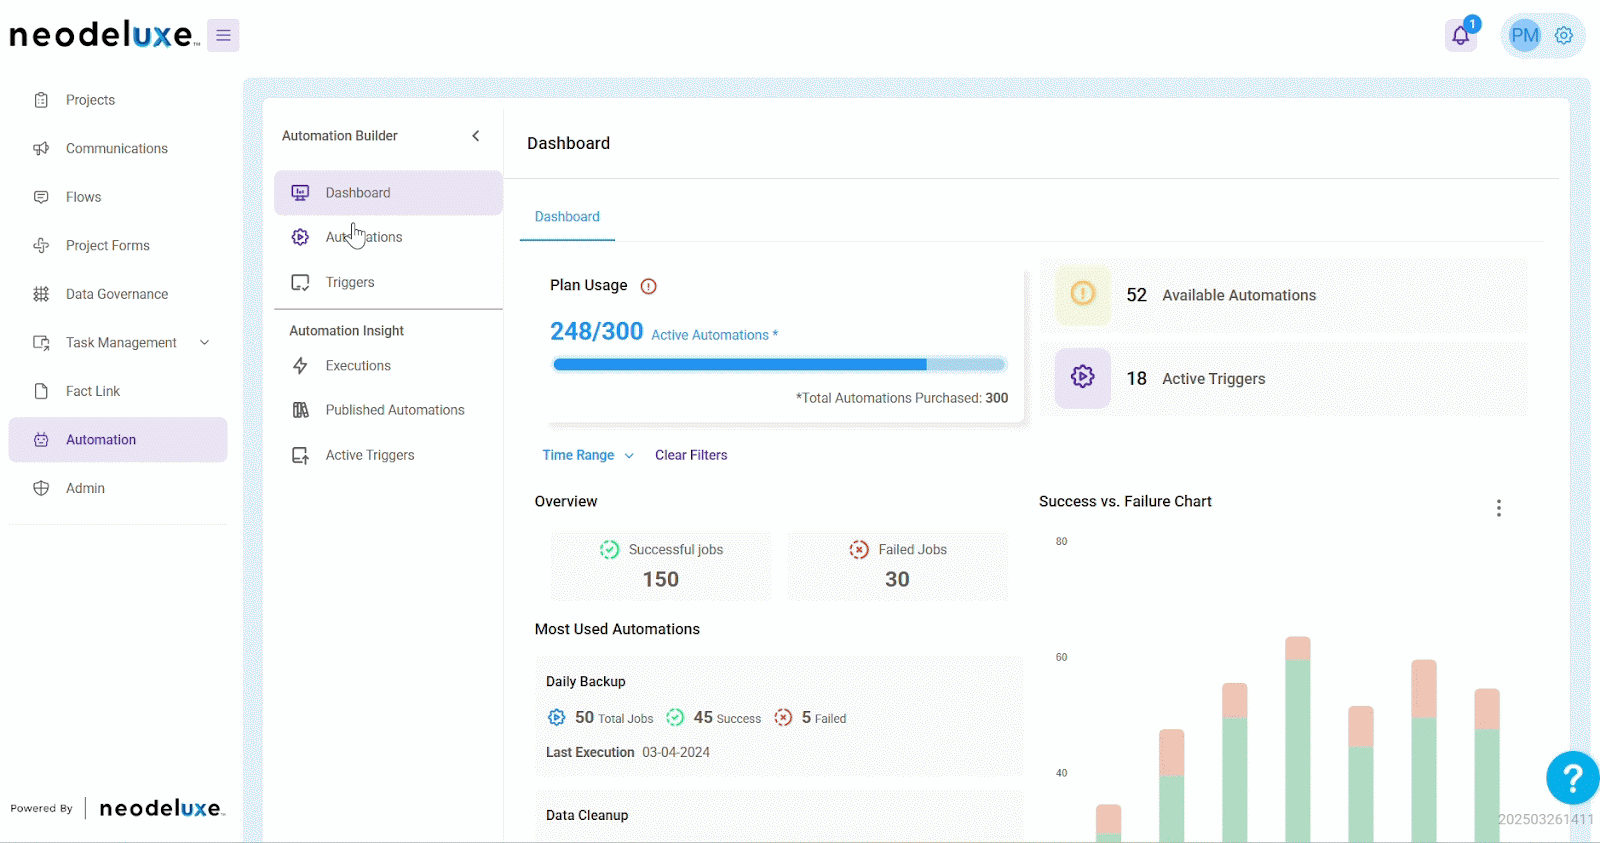Click the Communications megaphone icon
Viewport: 1600px width, 843px height.
click(41, 148)
